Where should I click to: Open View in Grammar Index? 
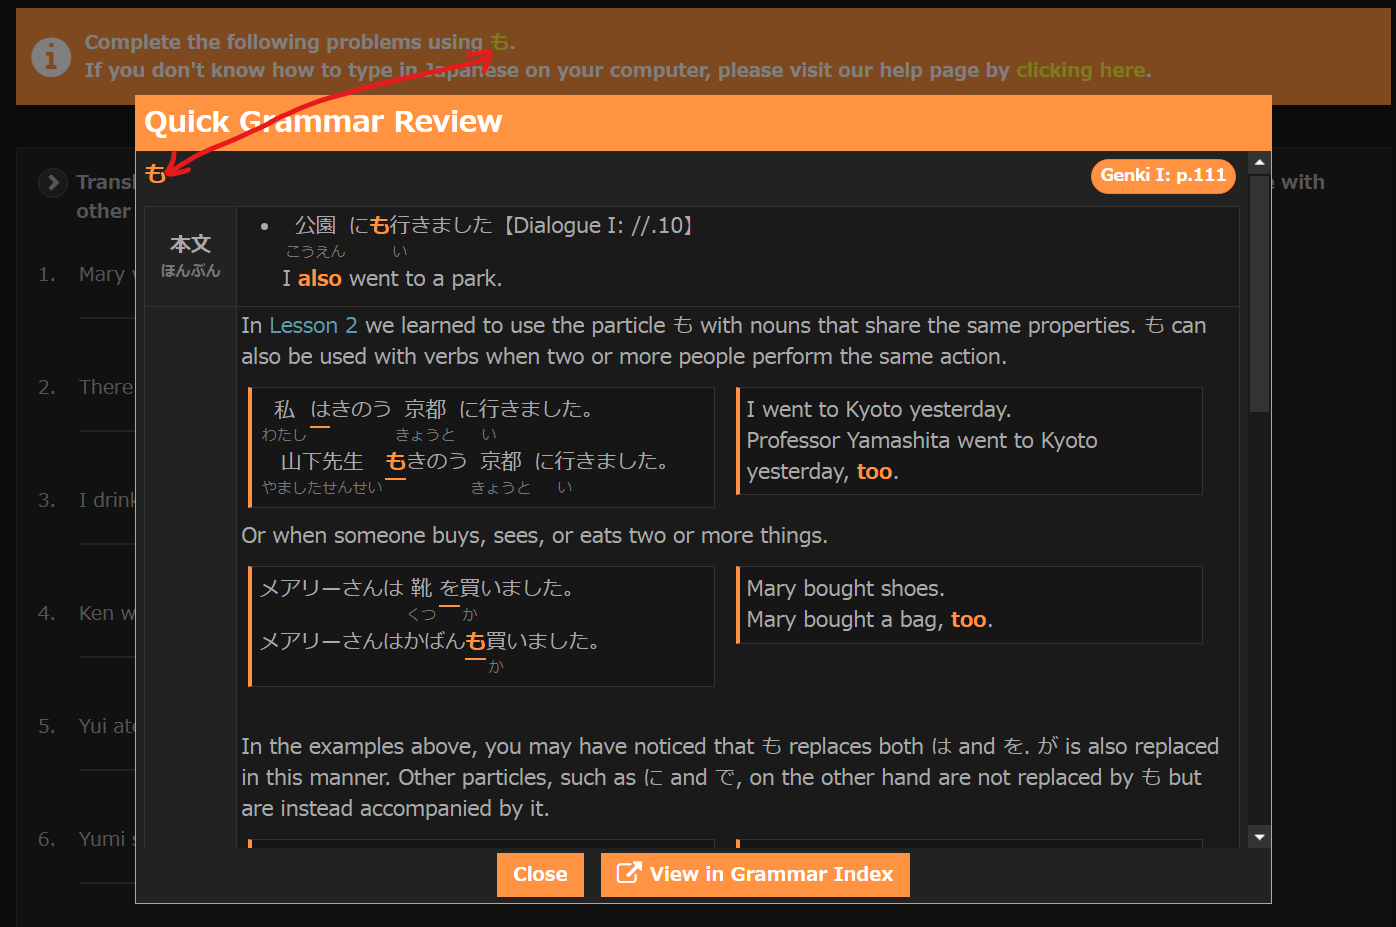[x=755, y=874]
